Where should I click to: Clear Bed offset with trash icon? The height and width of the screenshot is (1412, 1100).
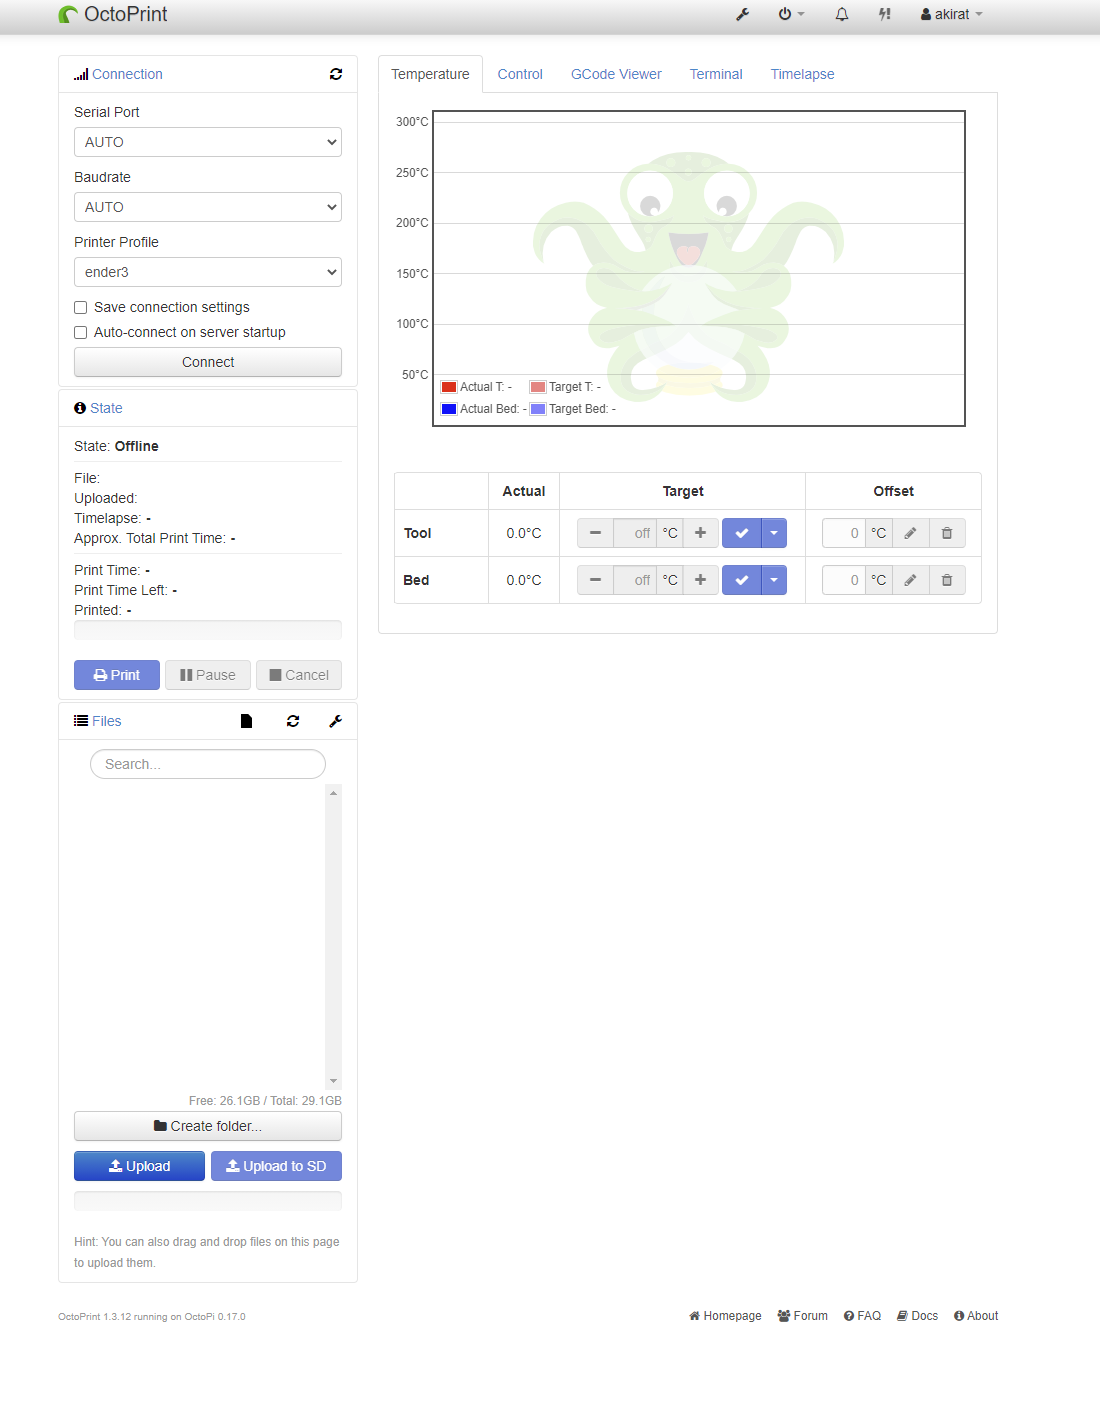point(947,580)
